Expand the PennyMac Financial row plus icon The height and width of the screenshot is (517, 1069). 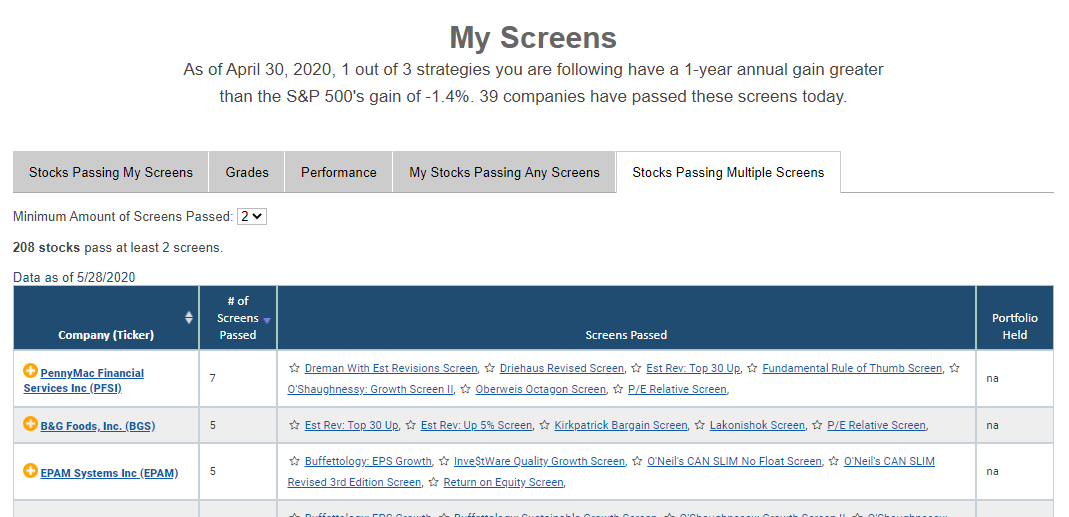pos(30,371)
